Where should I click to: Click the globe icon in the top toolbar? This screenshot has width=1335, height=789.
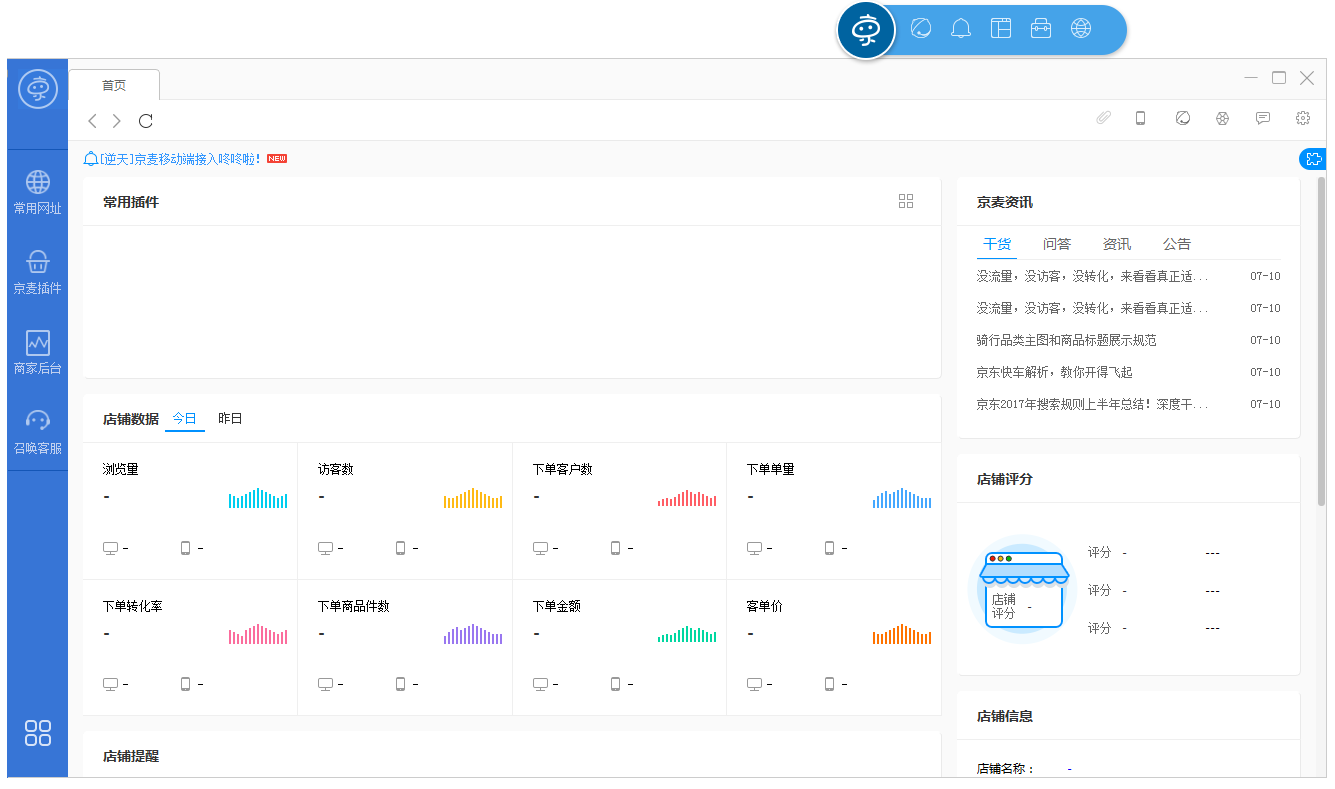(1081, 28)
